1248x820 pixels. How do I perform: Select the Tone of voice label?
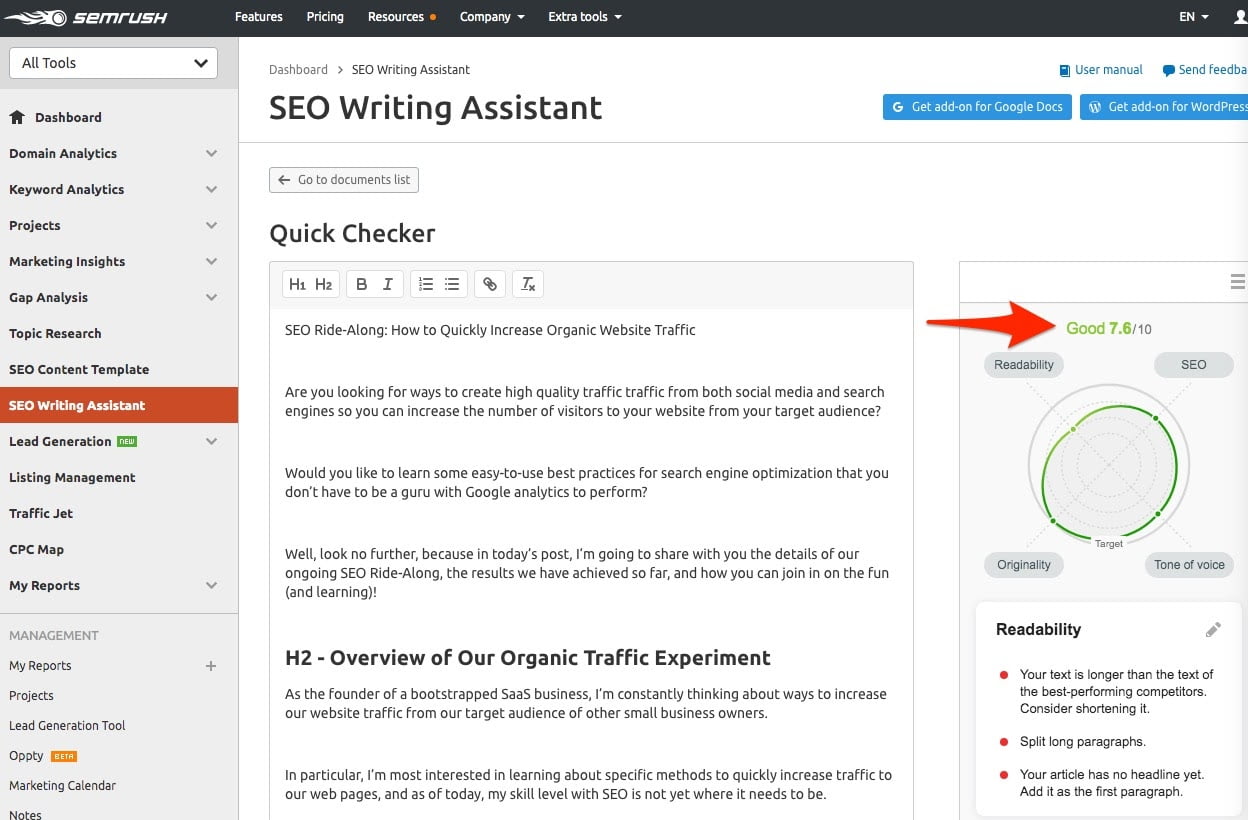click(1189, 565)
